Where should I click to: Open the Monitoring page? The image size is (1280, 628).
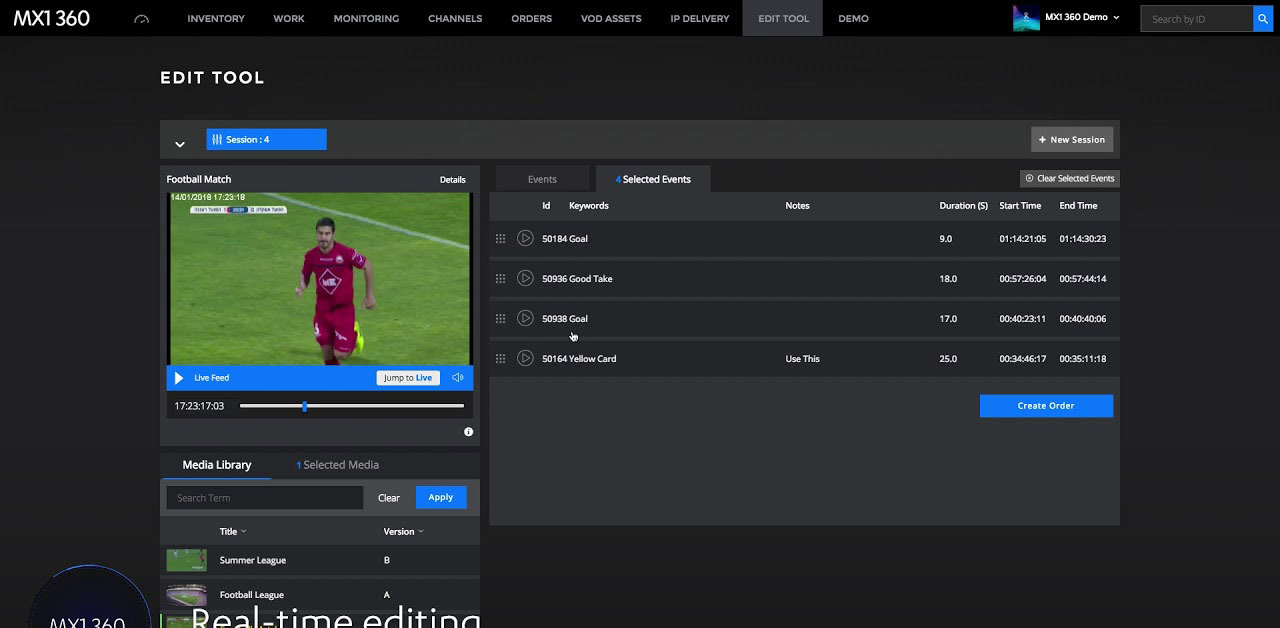pyautogui.click(x=366, y=18)
